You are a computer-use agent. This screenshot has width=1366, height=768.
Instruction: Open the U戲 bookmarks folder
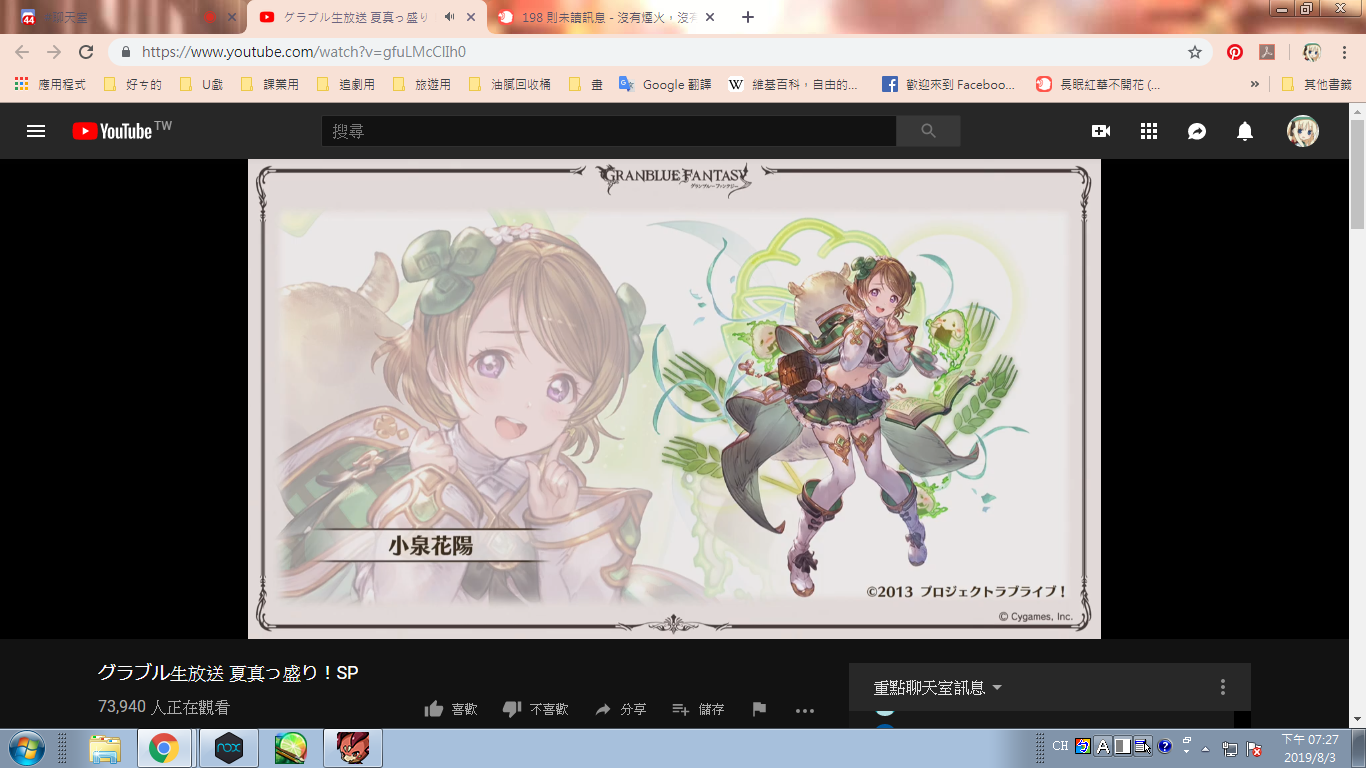pyautogui.click(x=201, y=84)
